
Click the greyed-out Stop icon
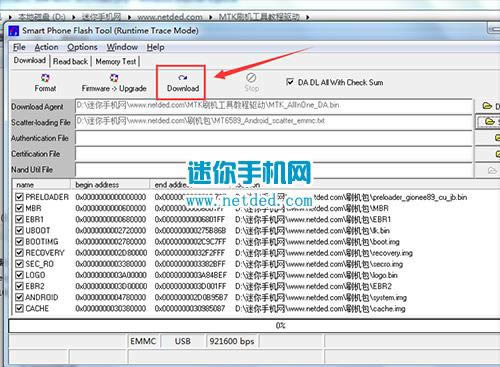point(251,78)
